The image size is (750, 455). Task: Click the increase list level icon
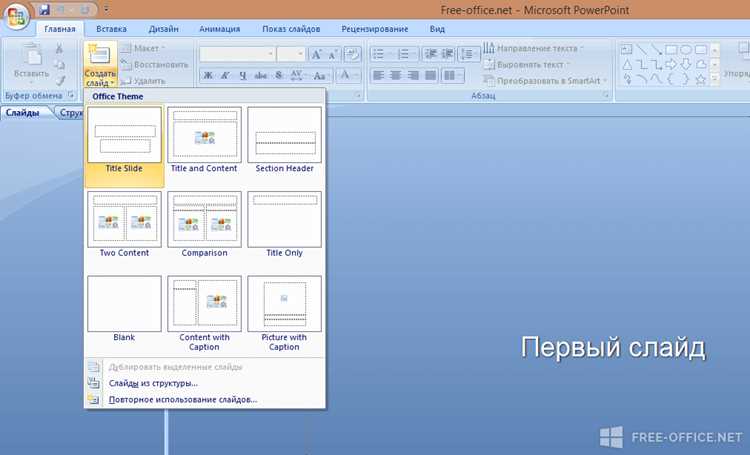[447, 54]
